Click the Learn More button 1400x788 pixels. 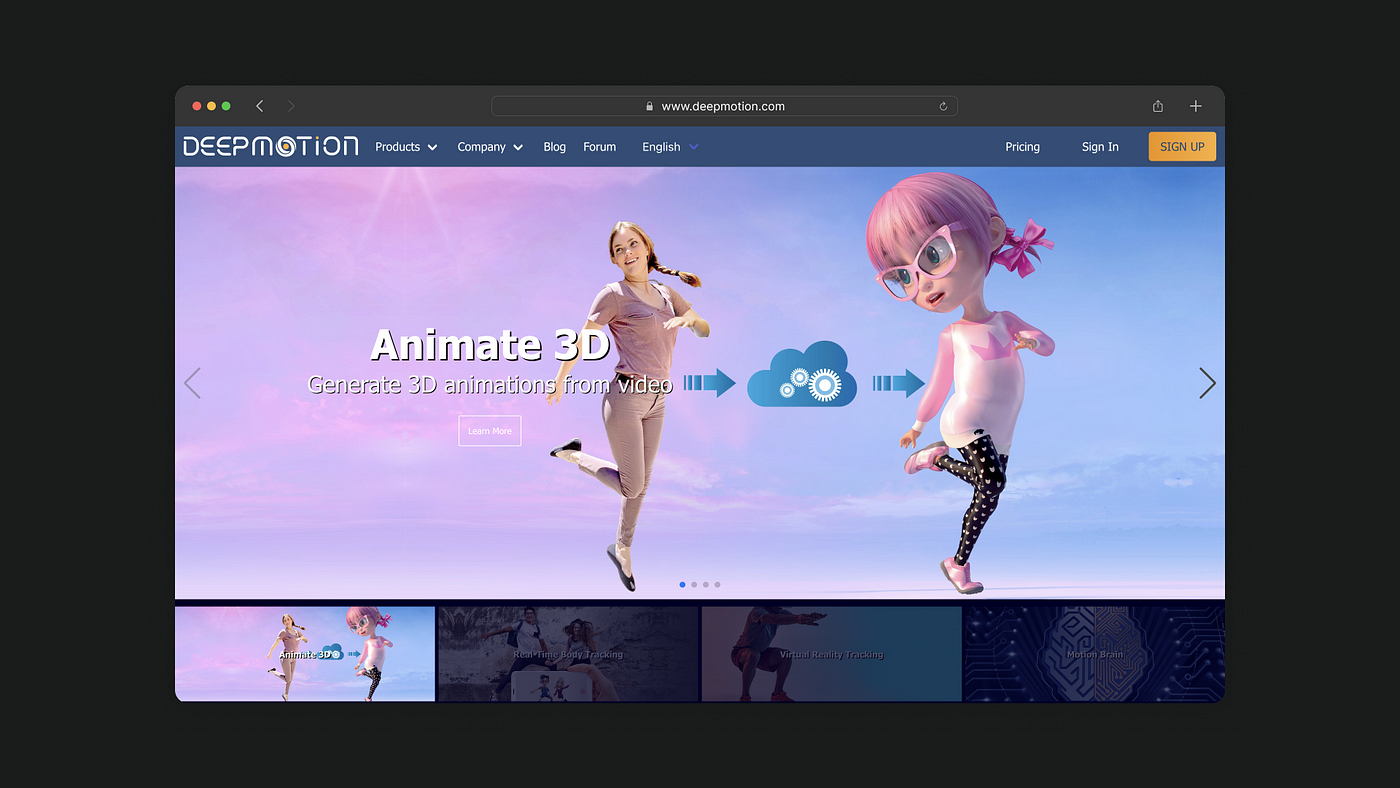489,430
